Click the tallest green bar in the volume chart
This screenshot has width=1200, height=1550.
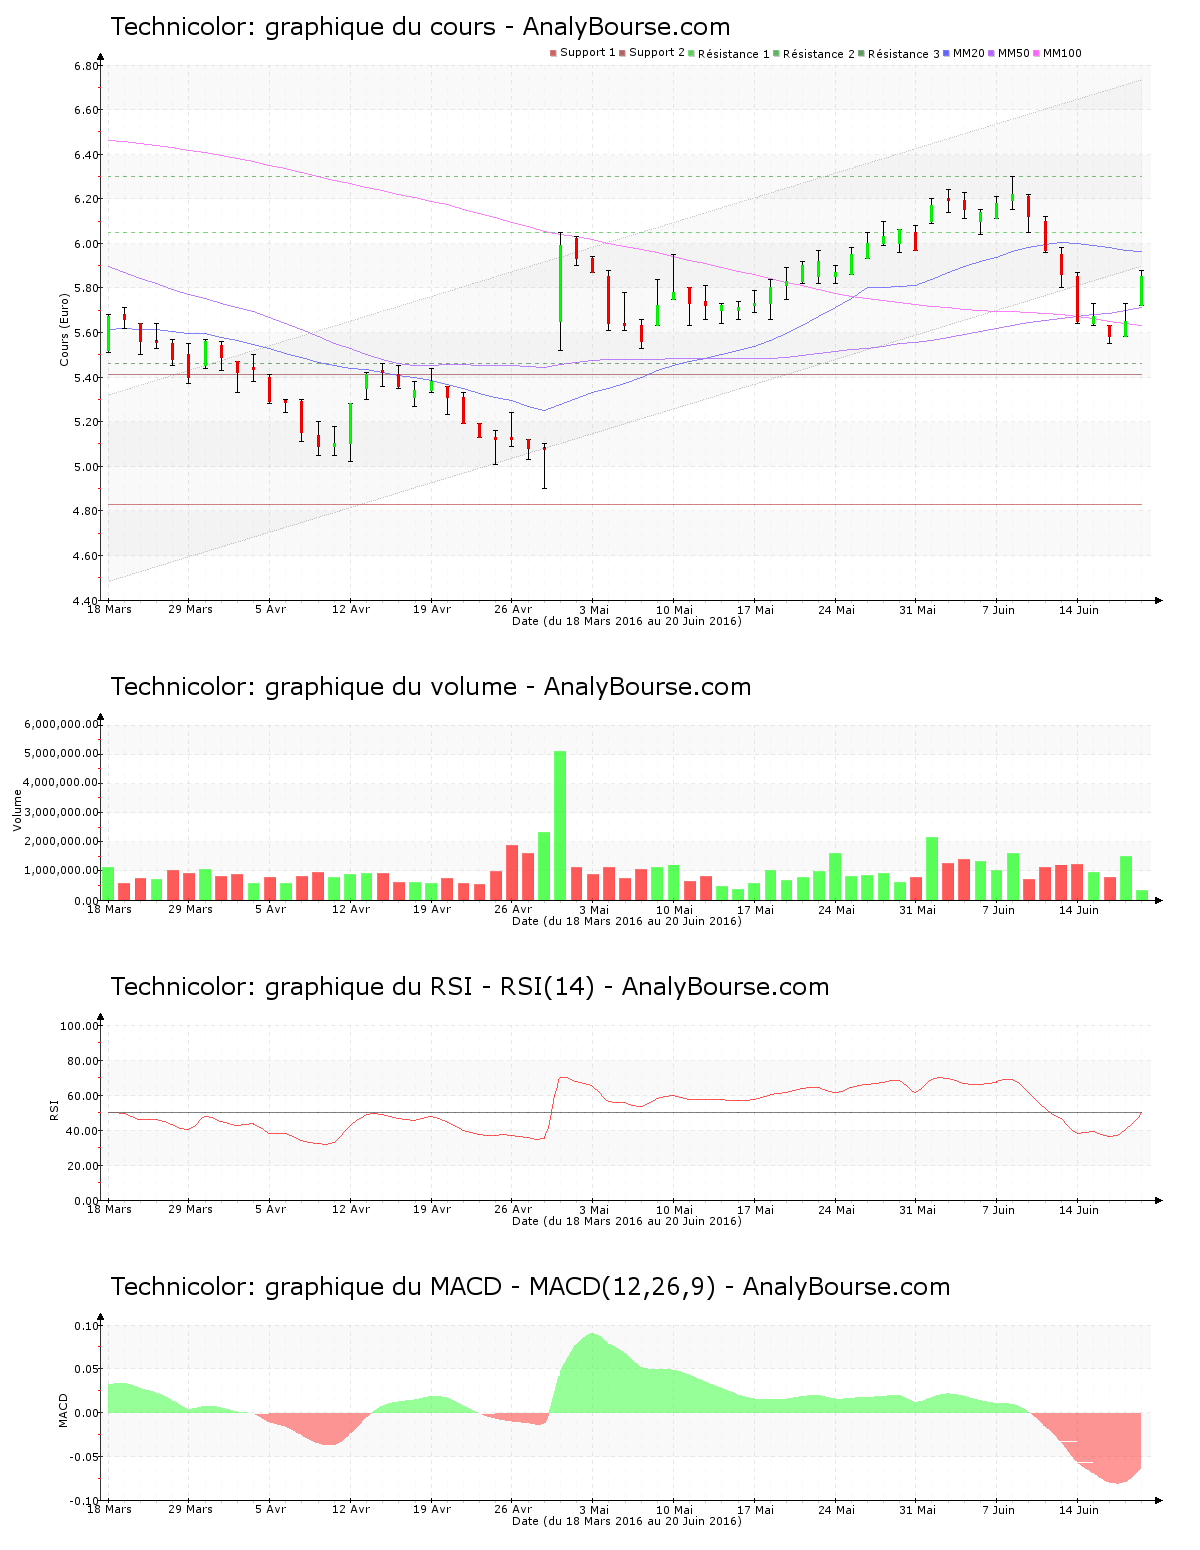tap(560, 825)
